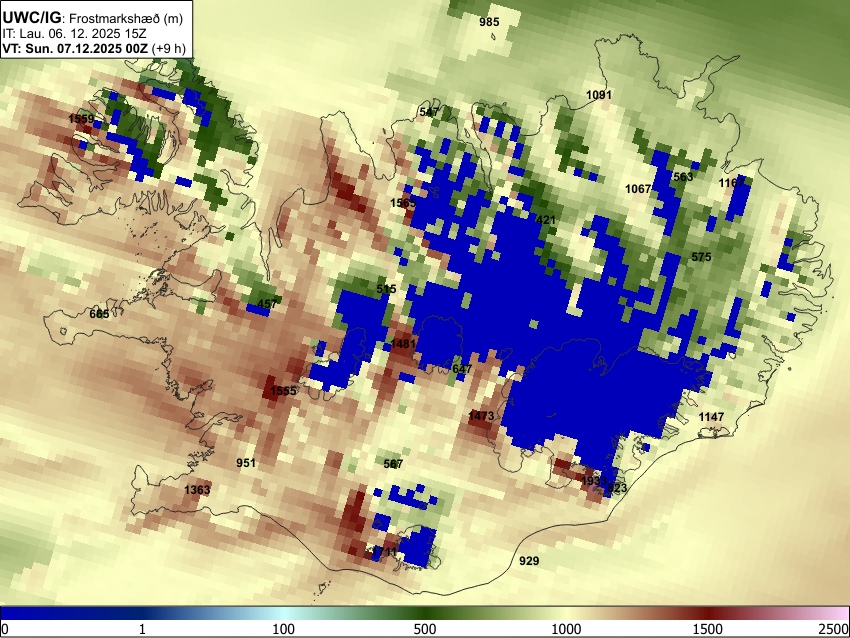Viewport: 850px width, 638px height.
Task: Select the 823 value label
Action: tap(617, 488)
